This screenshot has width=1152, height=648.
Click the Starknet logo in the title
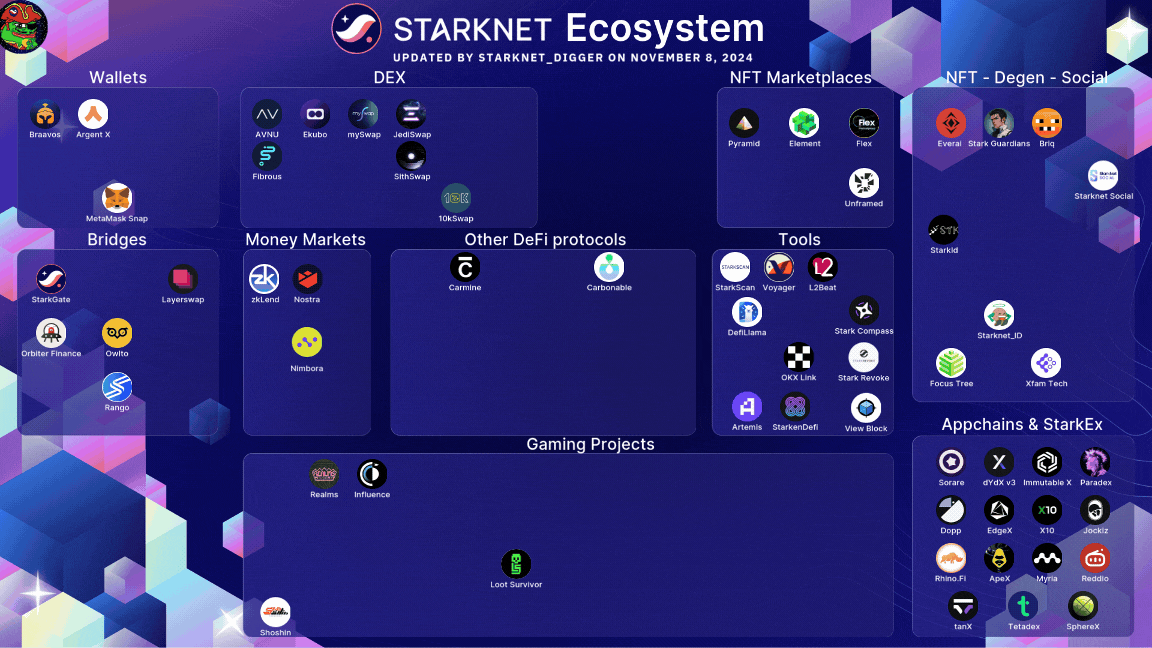coord(356,29)
